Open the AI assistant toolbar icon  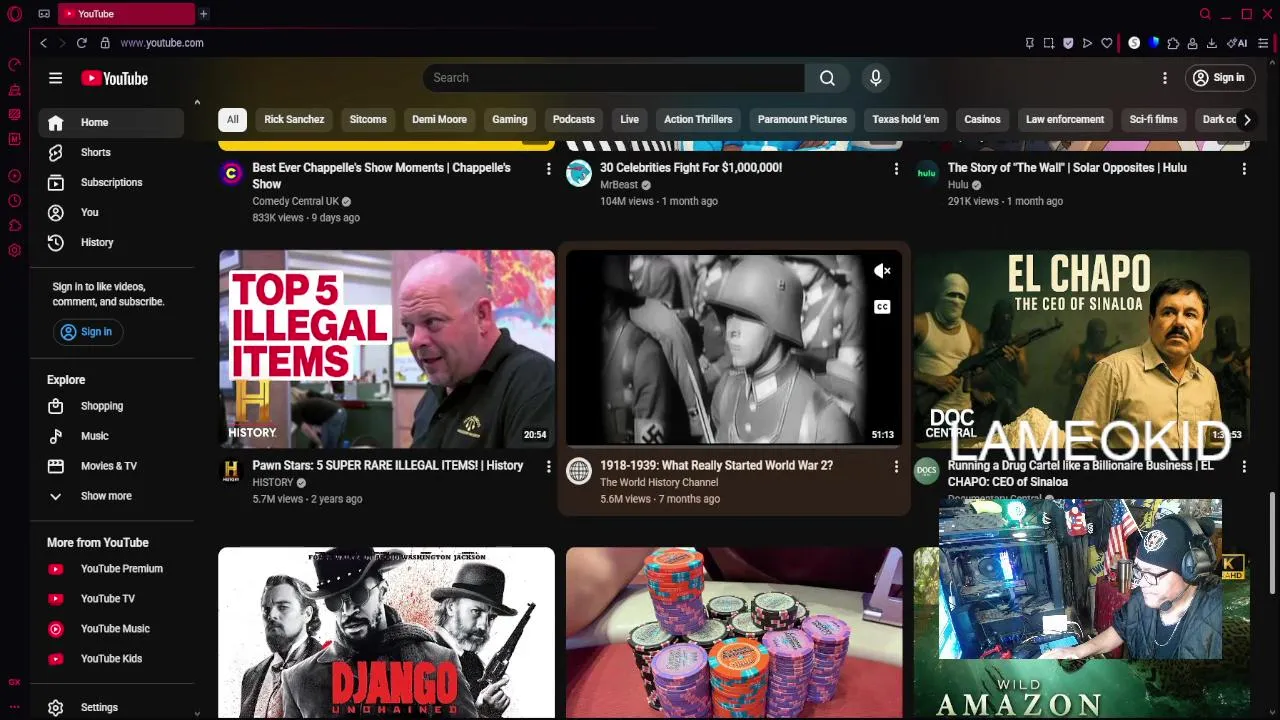[1237, 43]
